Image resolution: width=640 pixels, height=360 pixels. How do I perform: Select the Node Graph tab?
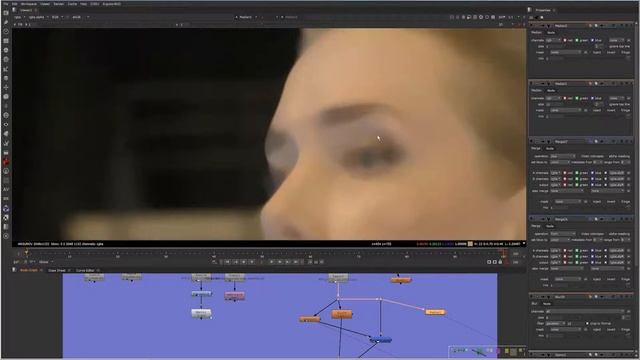[x=29, y=270]
